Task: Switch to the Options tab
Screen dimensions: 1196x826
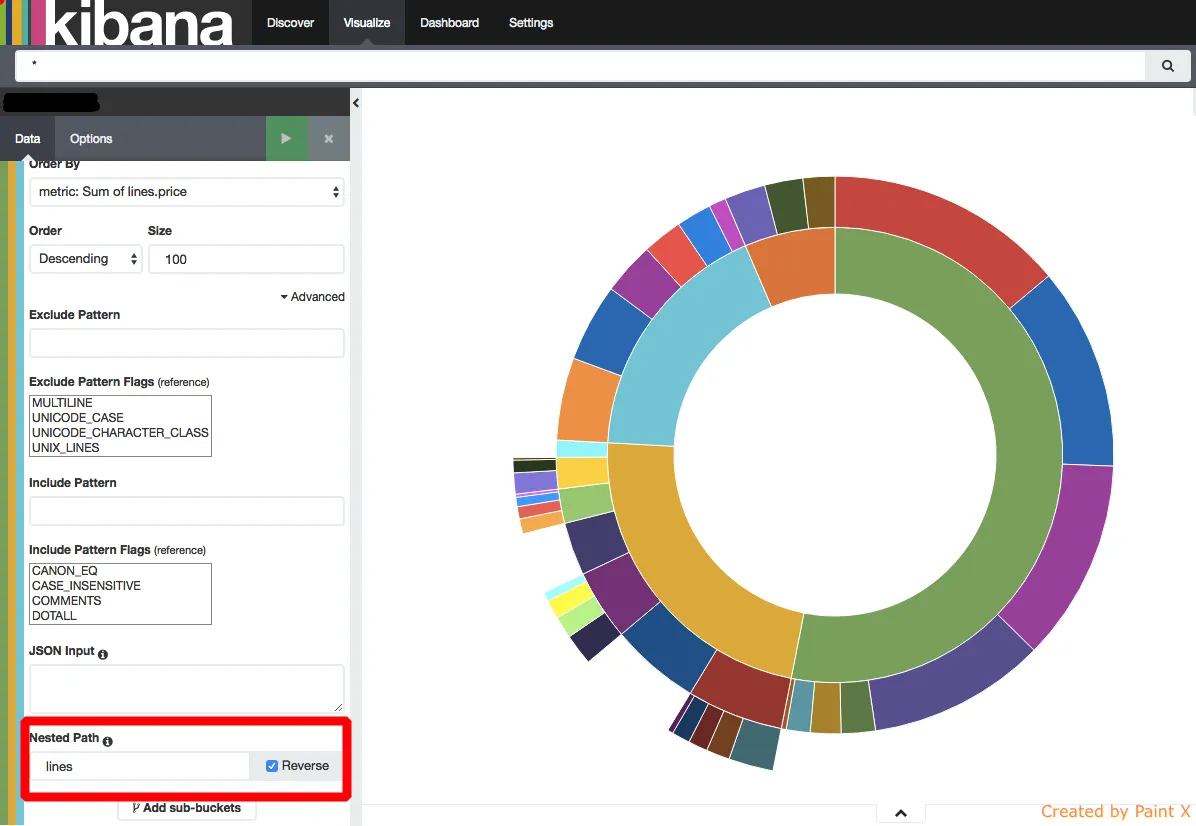Action: [x=91, y=139]
